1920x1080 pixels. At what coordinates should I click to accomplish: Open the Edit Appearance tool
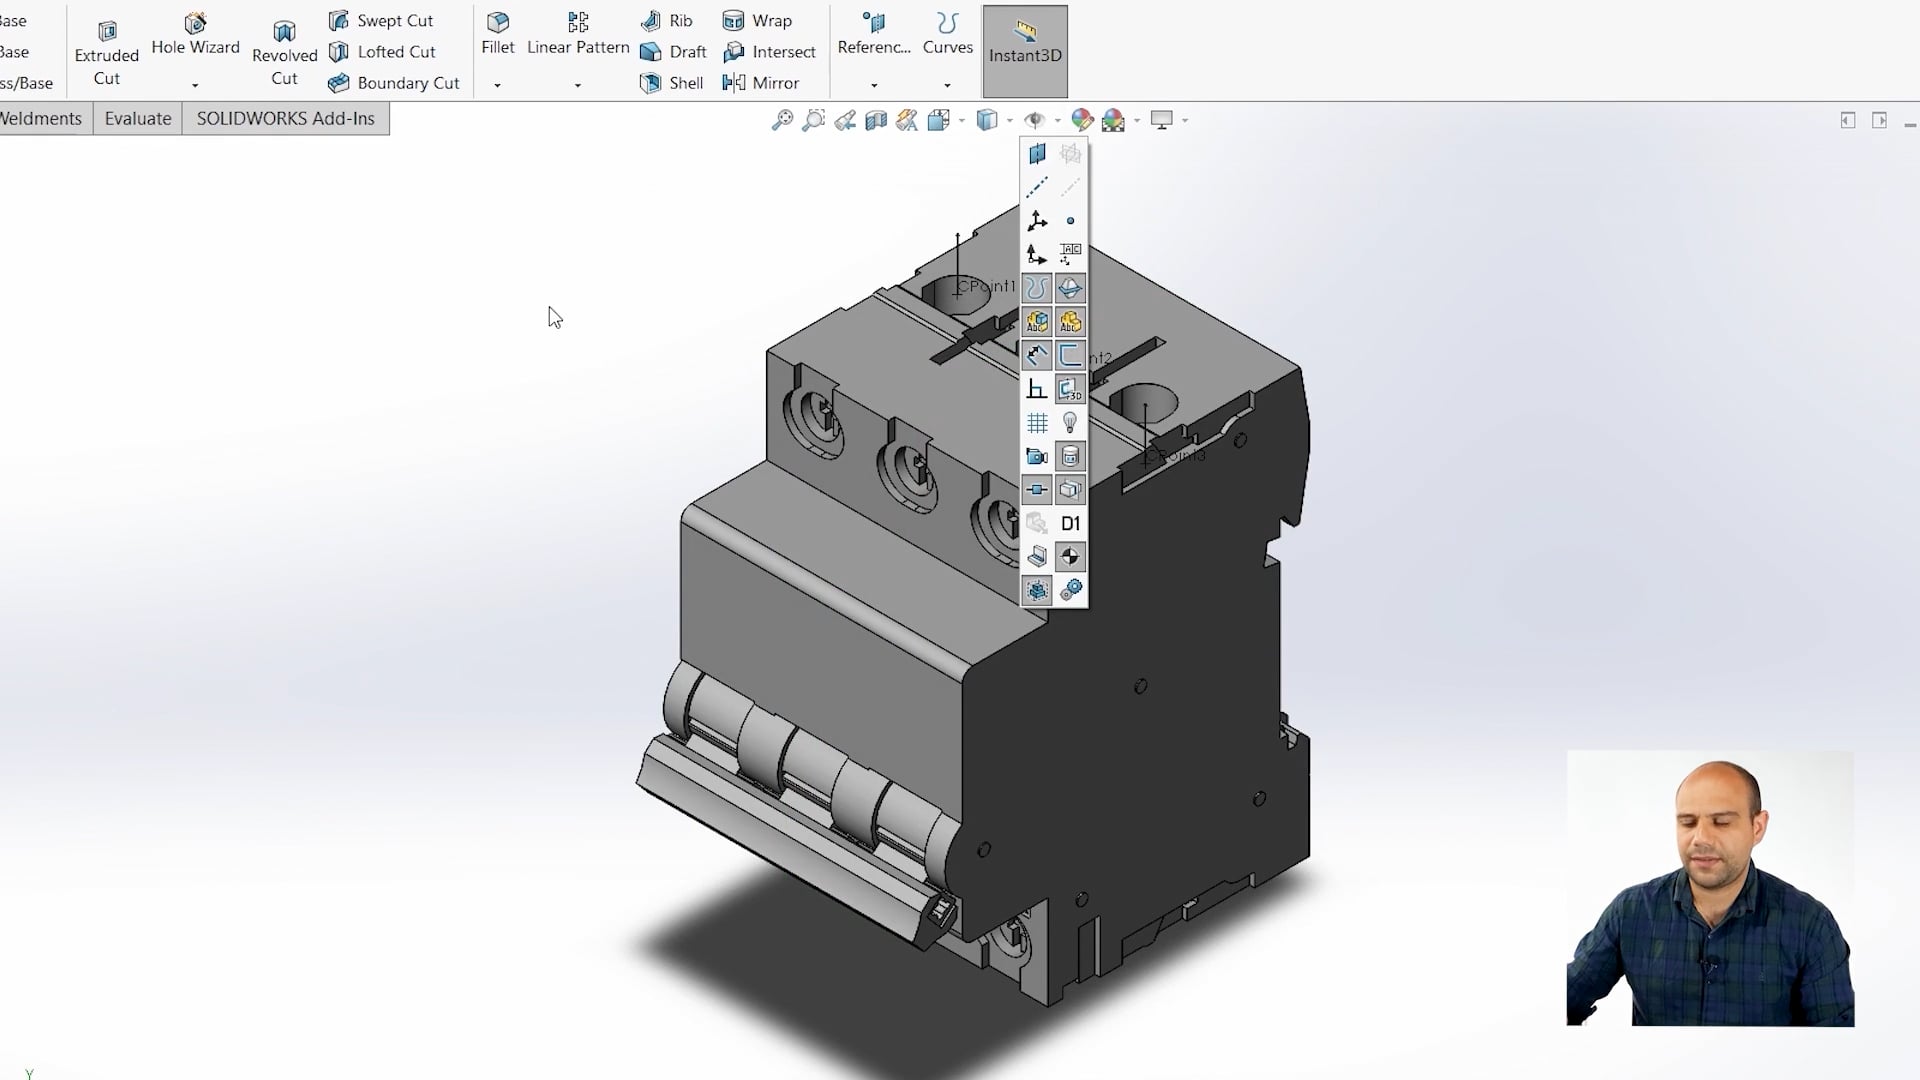pos(1081,119)
